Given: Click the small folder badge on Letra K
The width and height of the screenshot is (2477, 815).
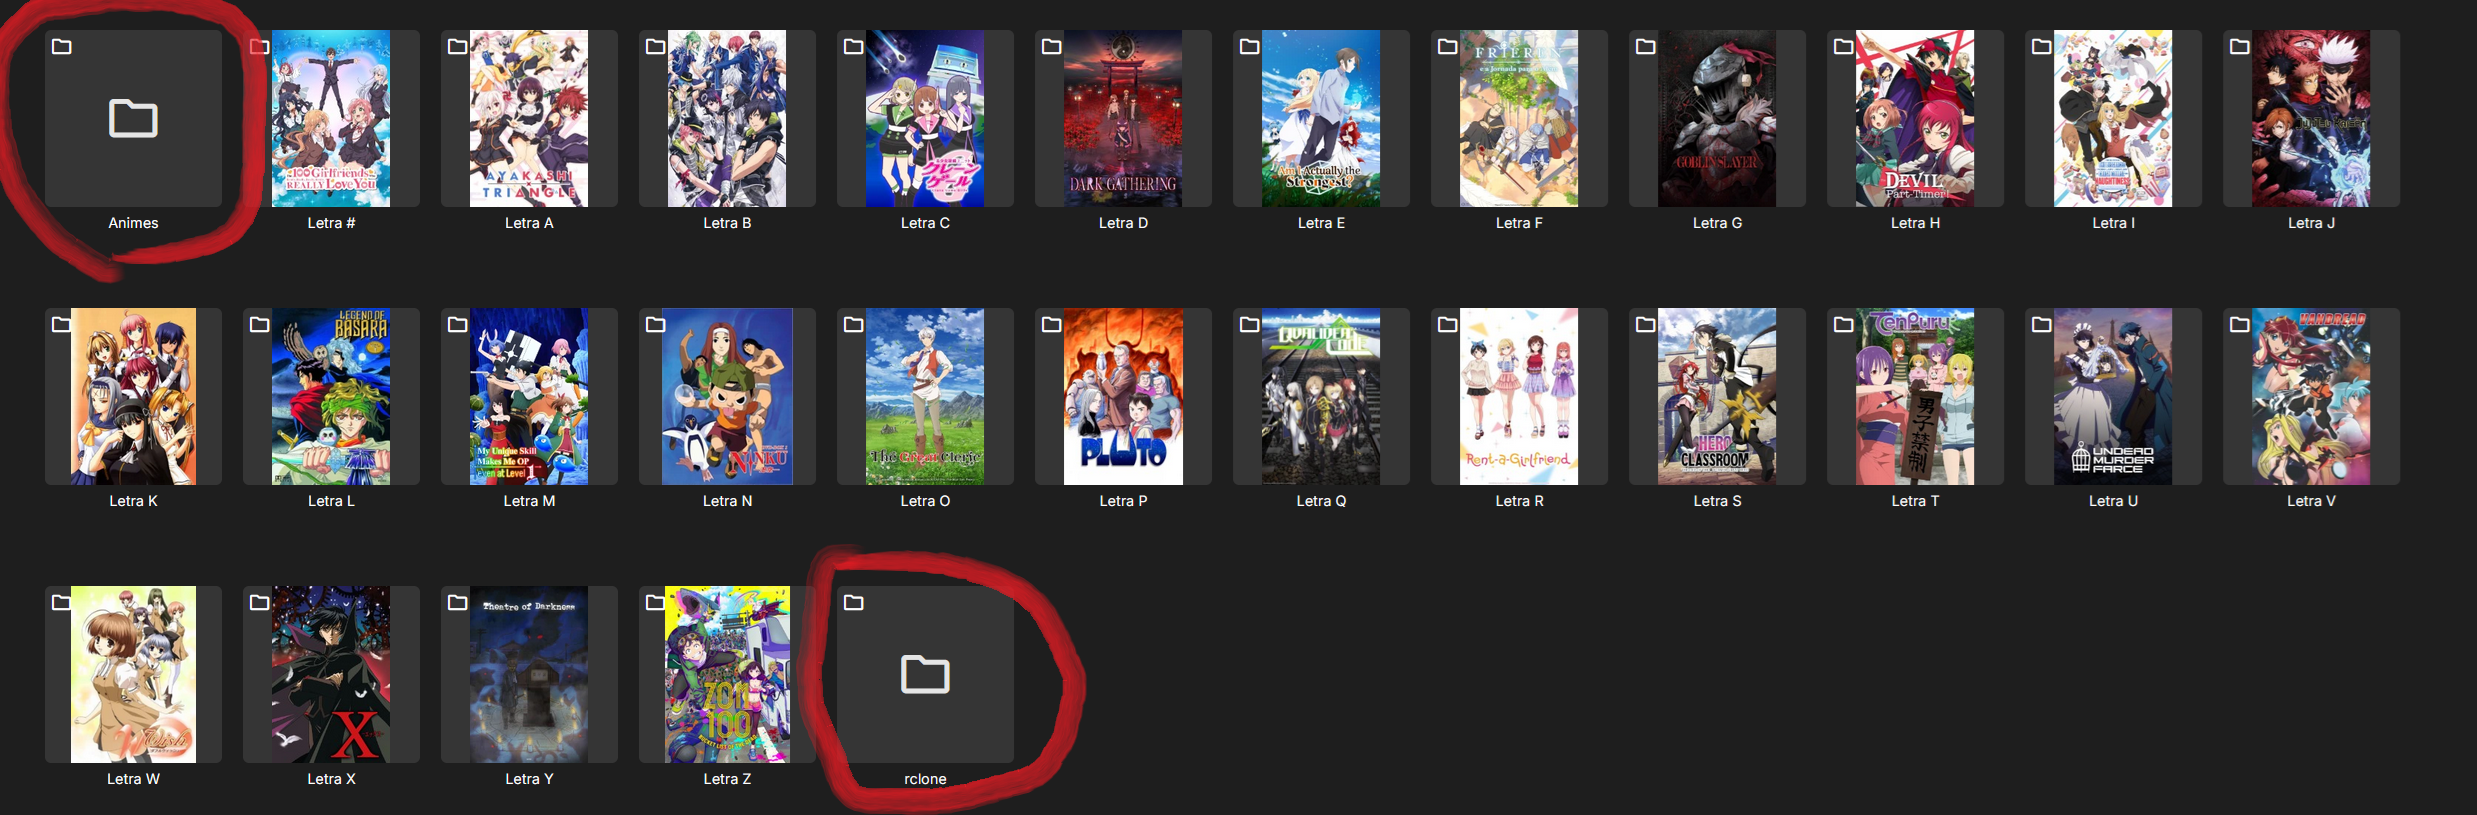Looking at the screenshot, I should point(61,324).
